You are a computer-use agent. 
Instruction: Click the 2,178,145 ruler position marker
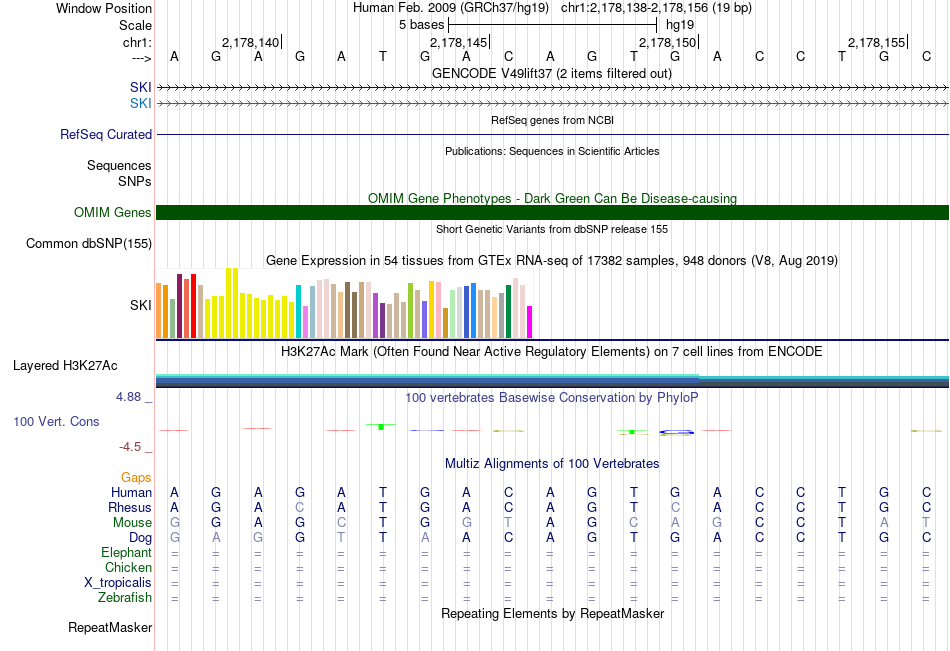459,42
